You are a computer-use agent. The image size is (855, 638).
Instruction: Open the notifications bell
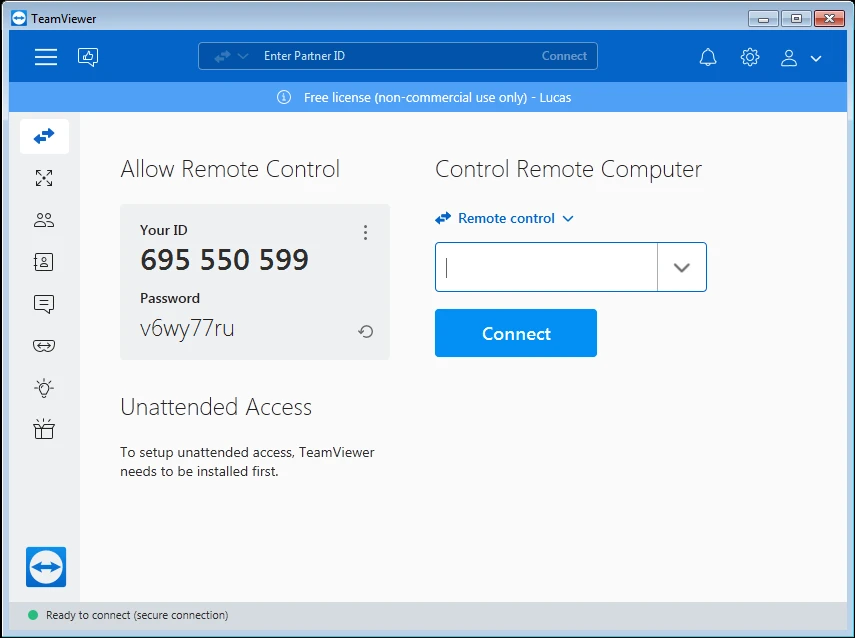[708, 57]
